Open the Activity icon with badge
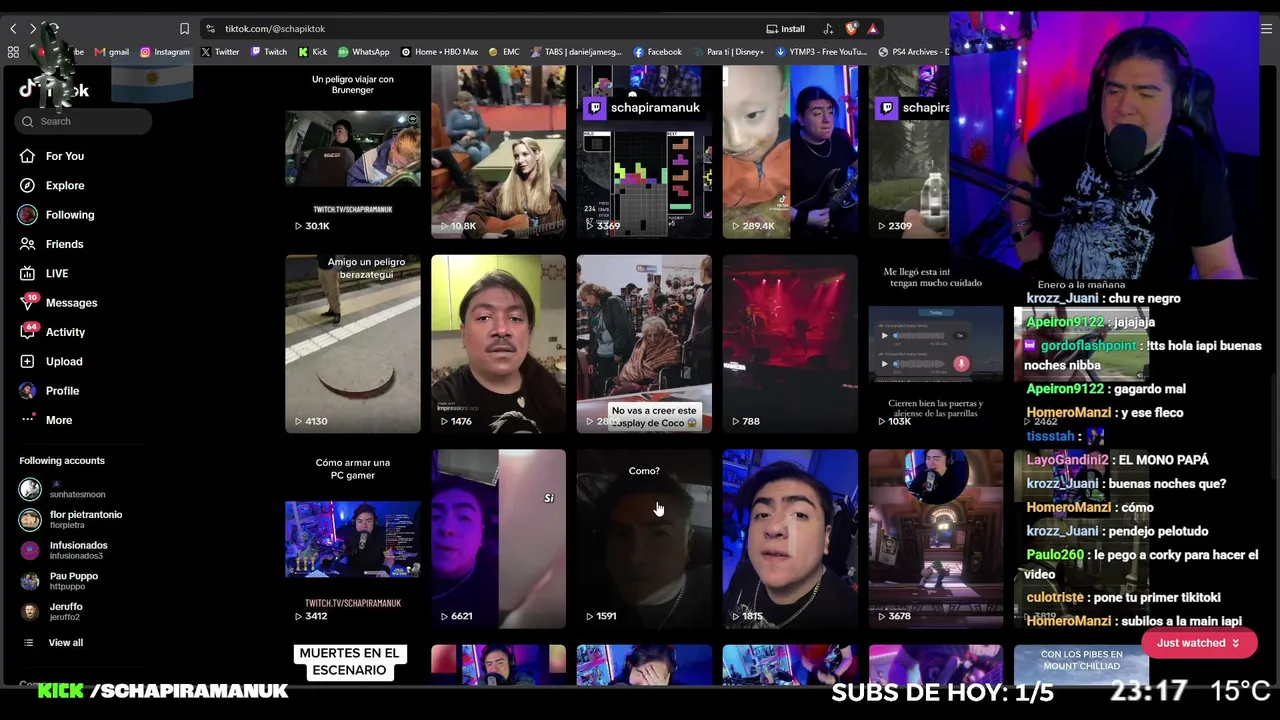 pyautogui.click(x=27, y=331)
